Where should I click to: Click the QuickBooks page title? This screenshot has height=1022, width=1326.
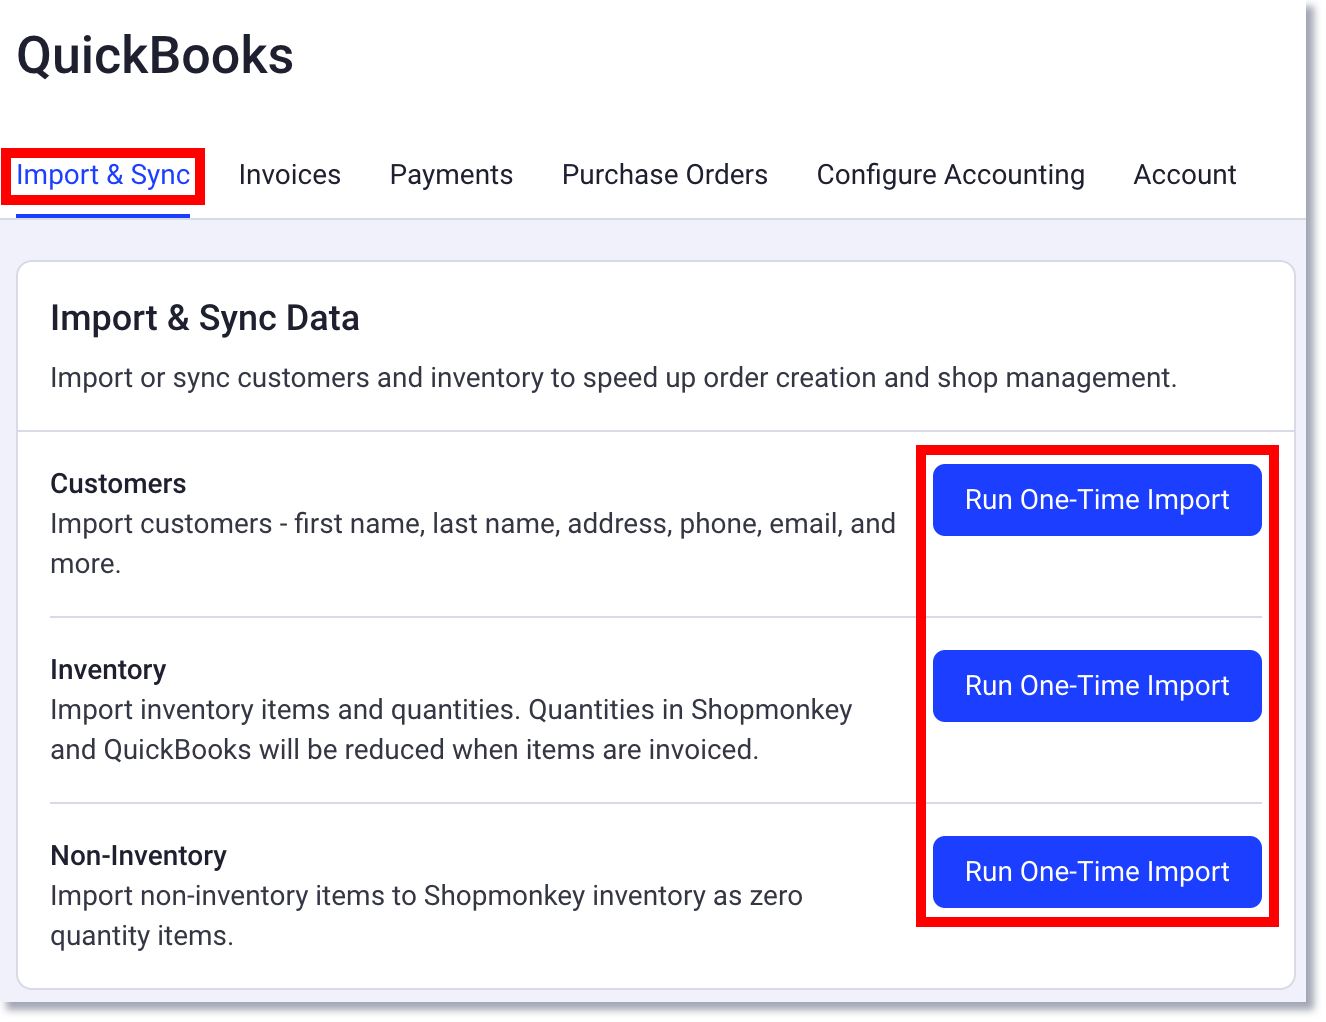pyautogui.click(x=155, y=56)
